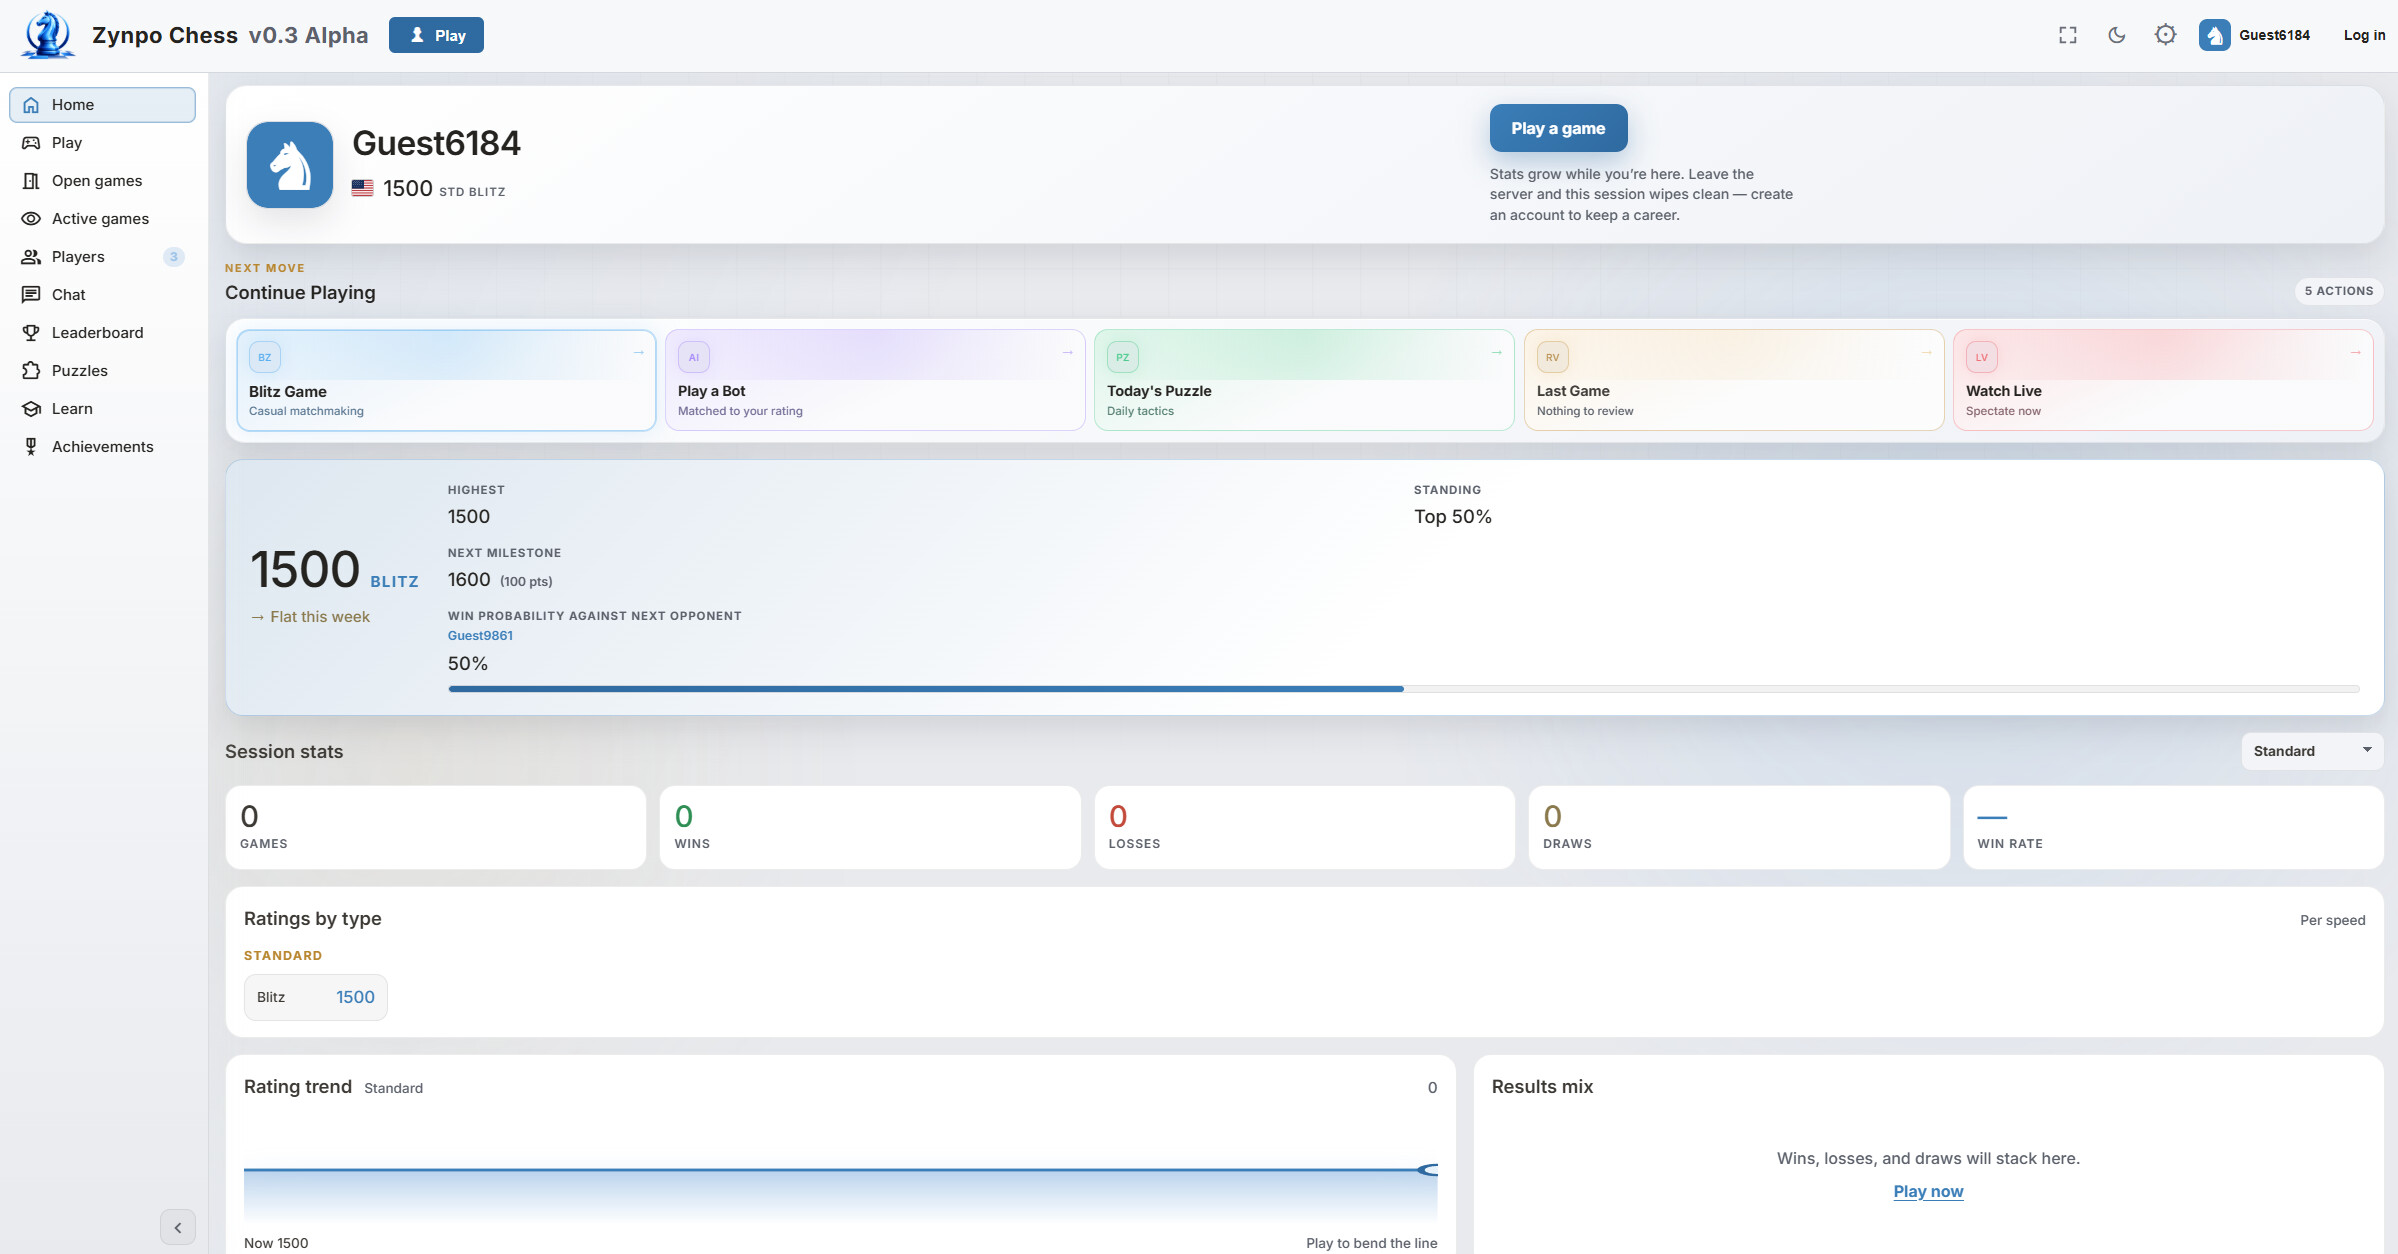The height and width of the screenshot is (1254, 2398).
Task: Open Play in the sidebar
Action: (102, 143)
